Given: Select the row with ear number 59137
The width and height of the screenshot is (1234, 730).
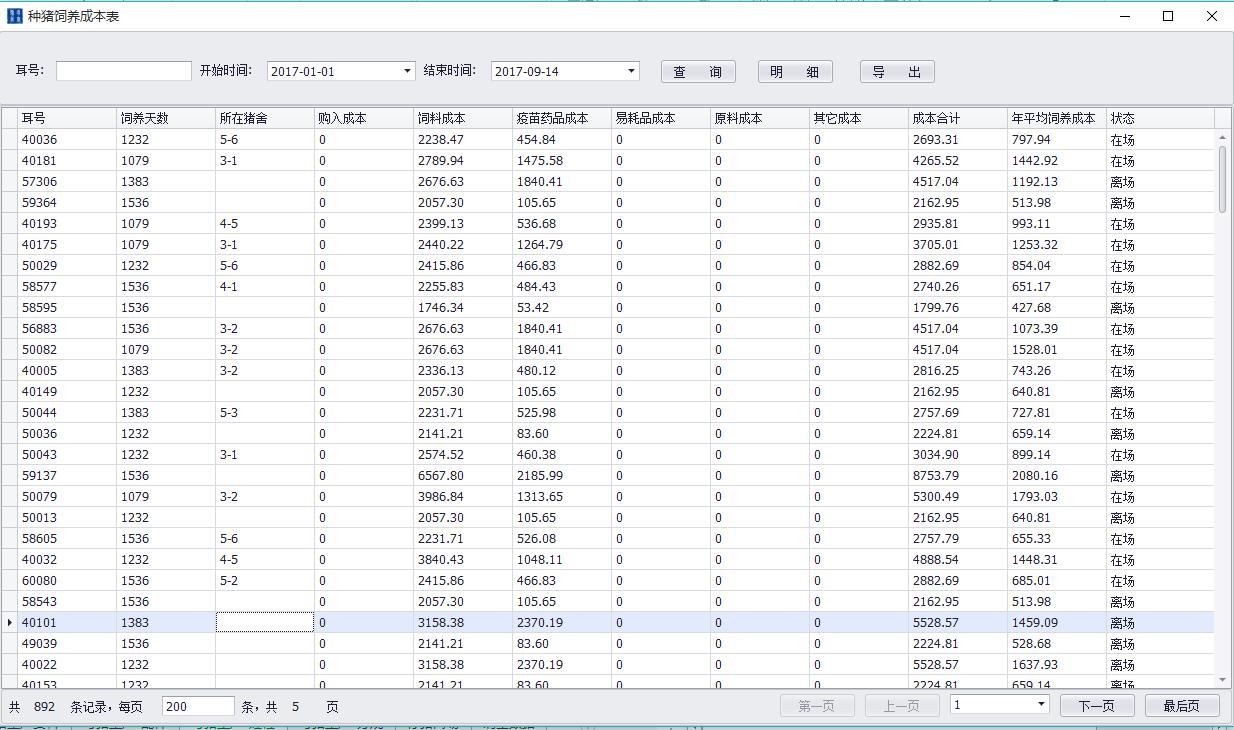Looking at the screenshot, I should (x=40, y=476).
